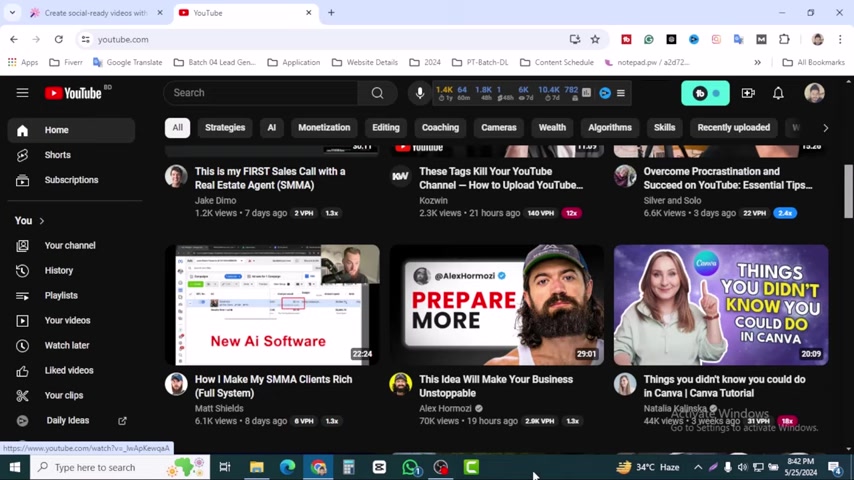Visit Silver and Solo channel name
This screenshot has height=480, width=854.
(x=672, y=200)
